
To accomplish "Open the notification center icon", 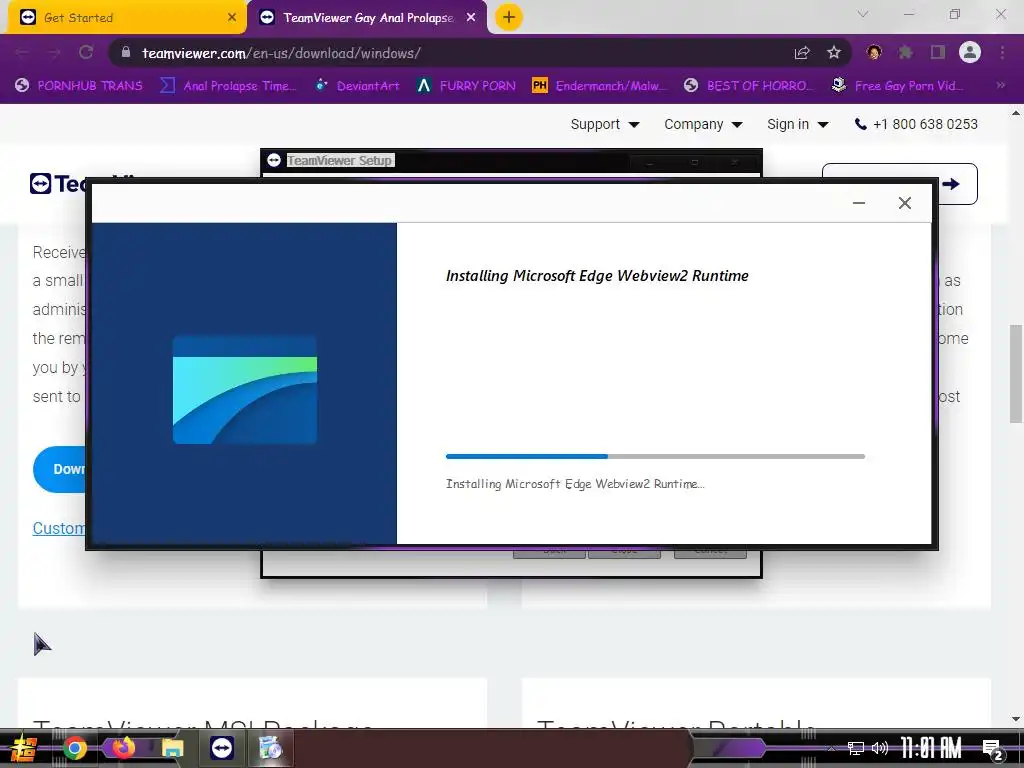I will point(993,749).
